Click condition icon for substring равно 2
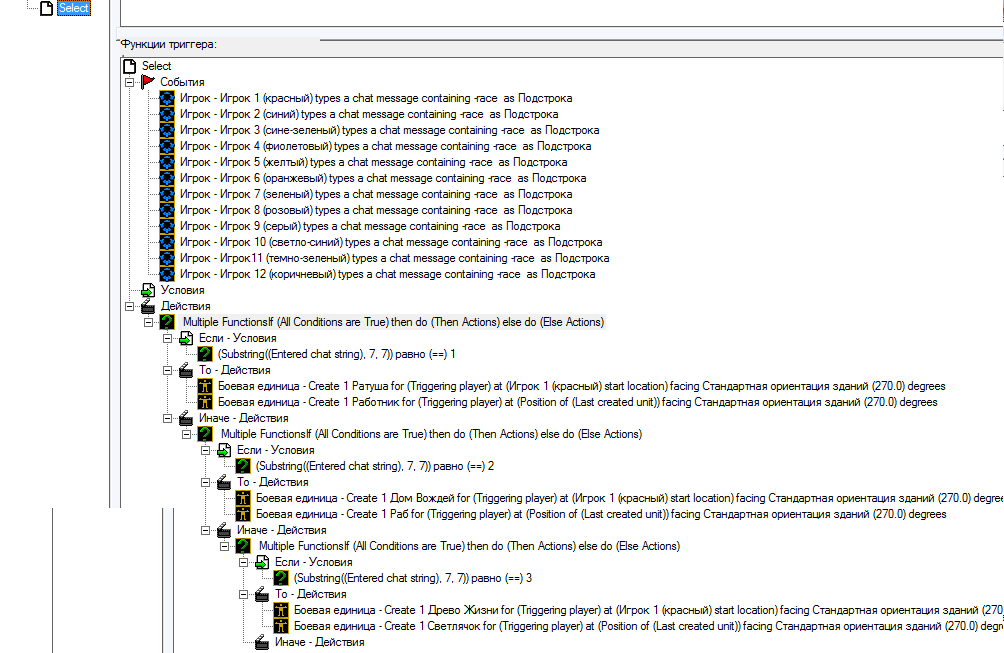1004x653 pixels. [243, 466]
